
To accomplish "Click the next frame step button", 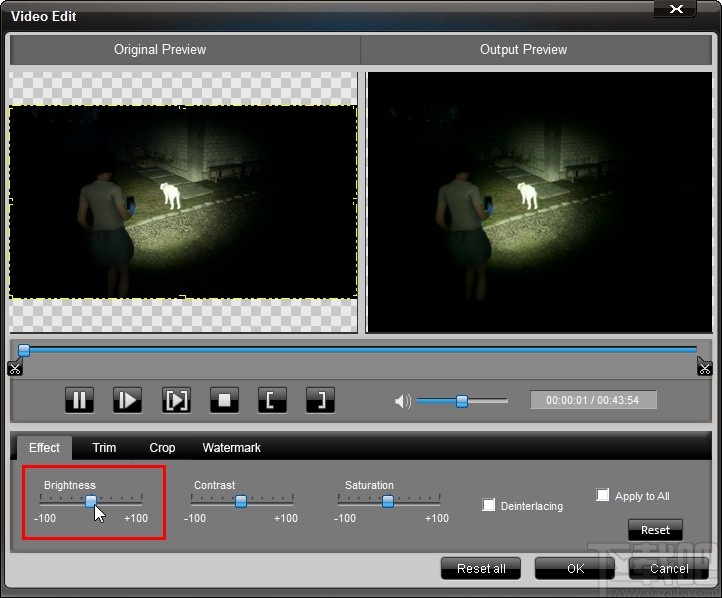I will (127, 400).
